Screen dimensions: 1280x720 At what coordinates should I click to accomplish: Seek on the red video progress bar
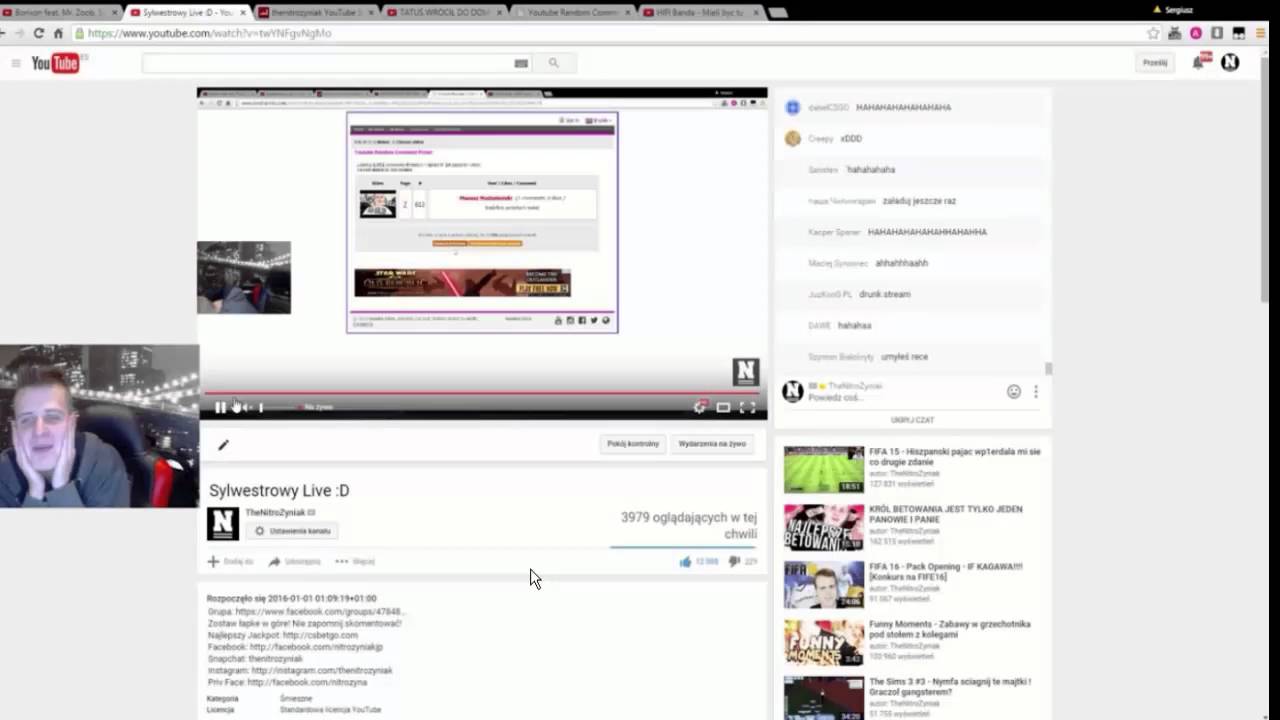pyautogui.click(x=482, y=393)
